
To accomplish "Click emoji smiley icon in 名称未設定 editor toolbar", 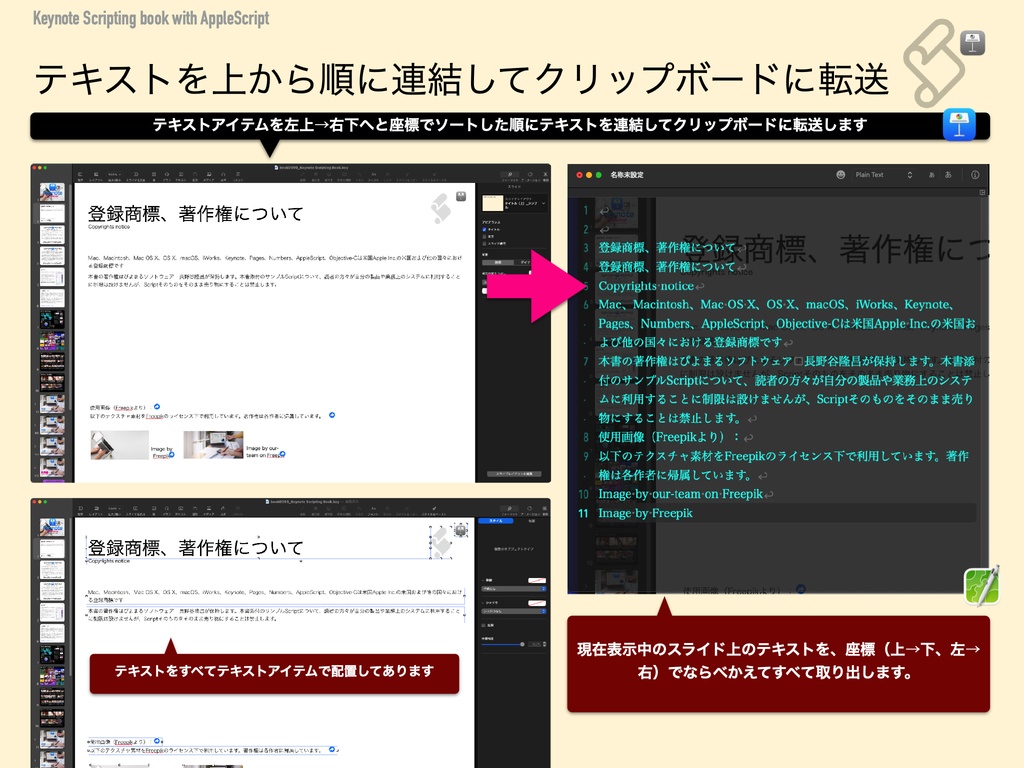I will 840,174.
